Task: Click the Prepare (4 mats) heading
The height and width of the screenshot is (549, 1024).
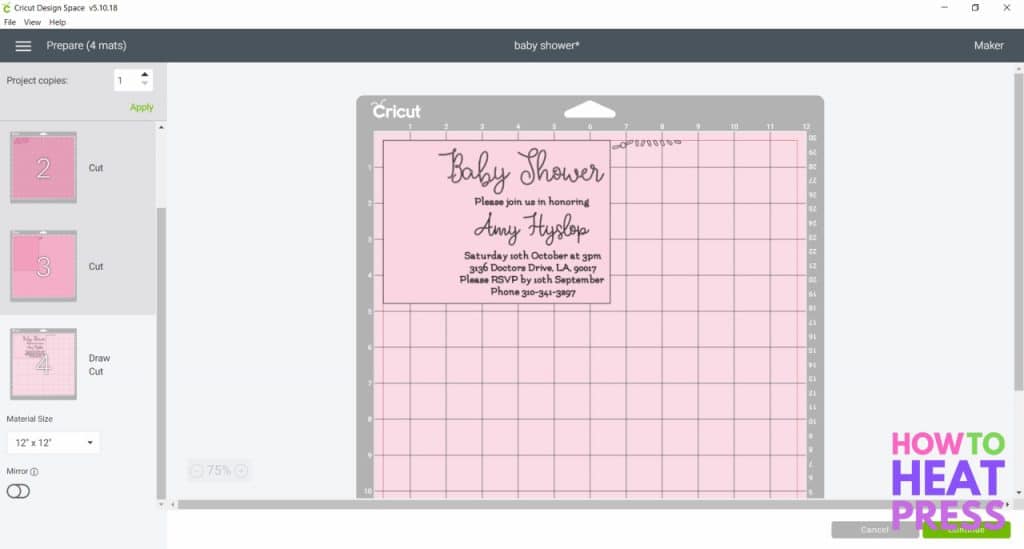Action: [86, 46]
